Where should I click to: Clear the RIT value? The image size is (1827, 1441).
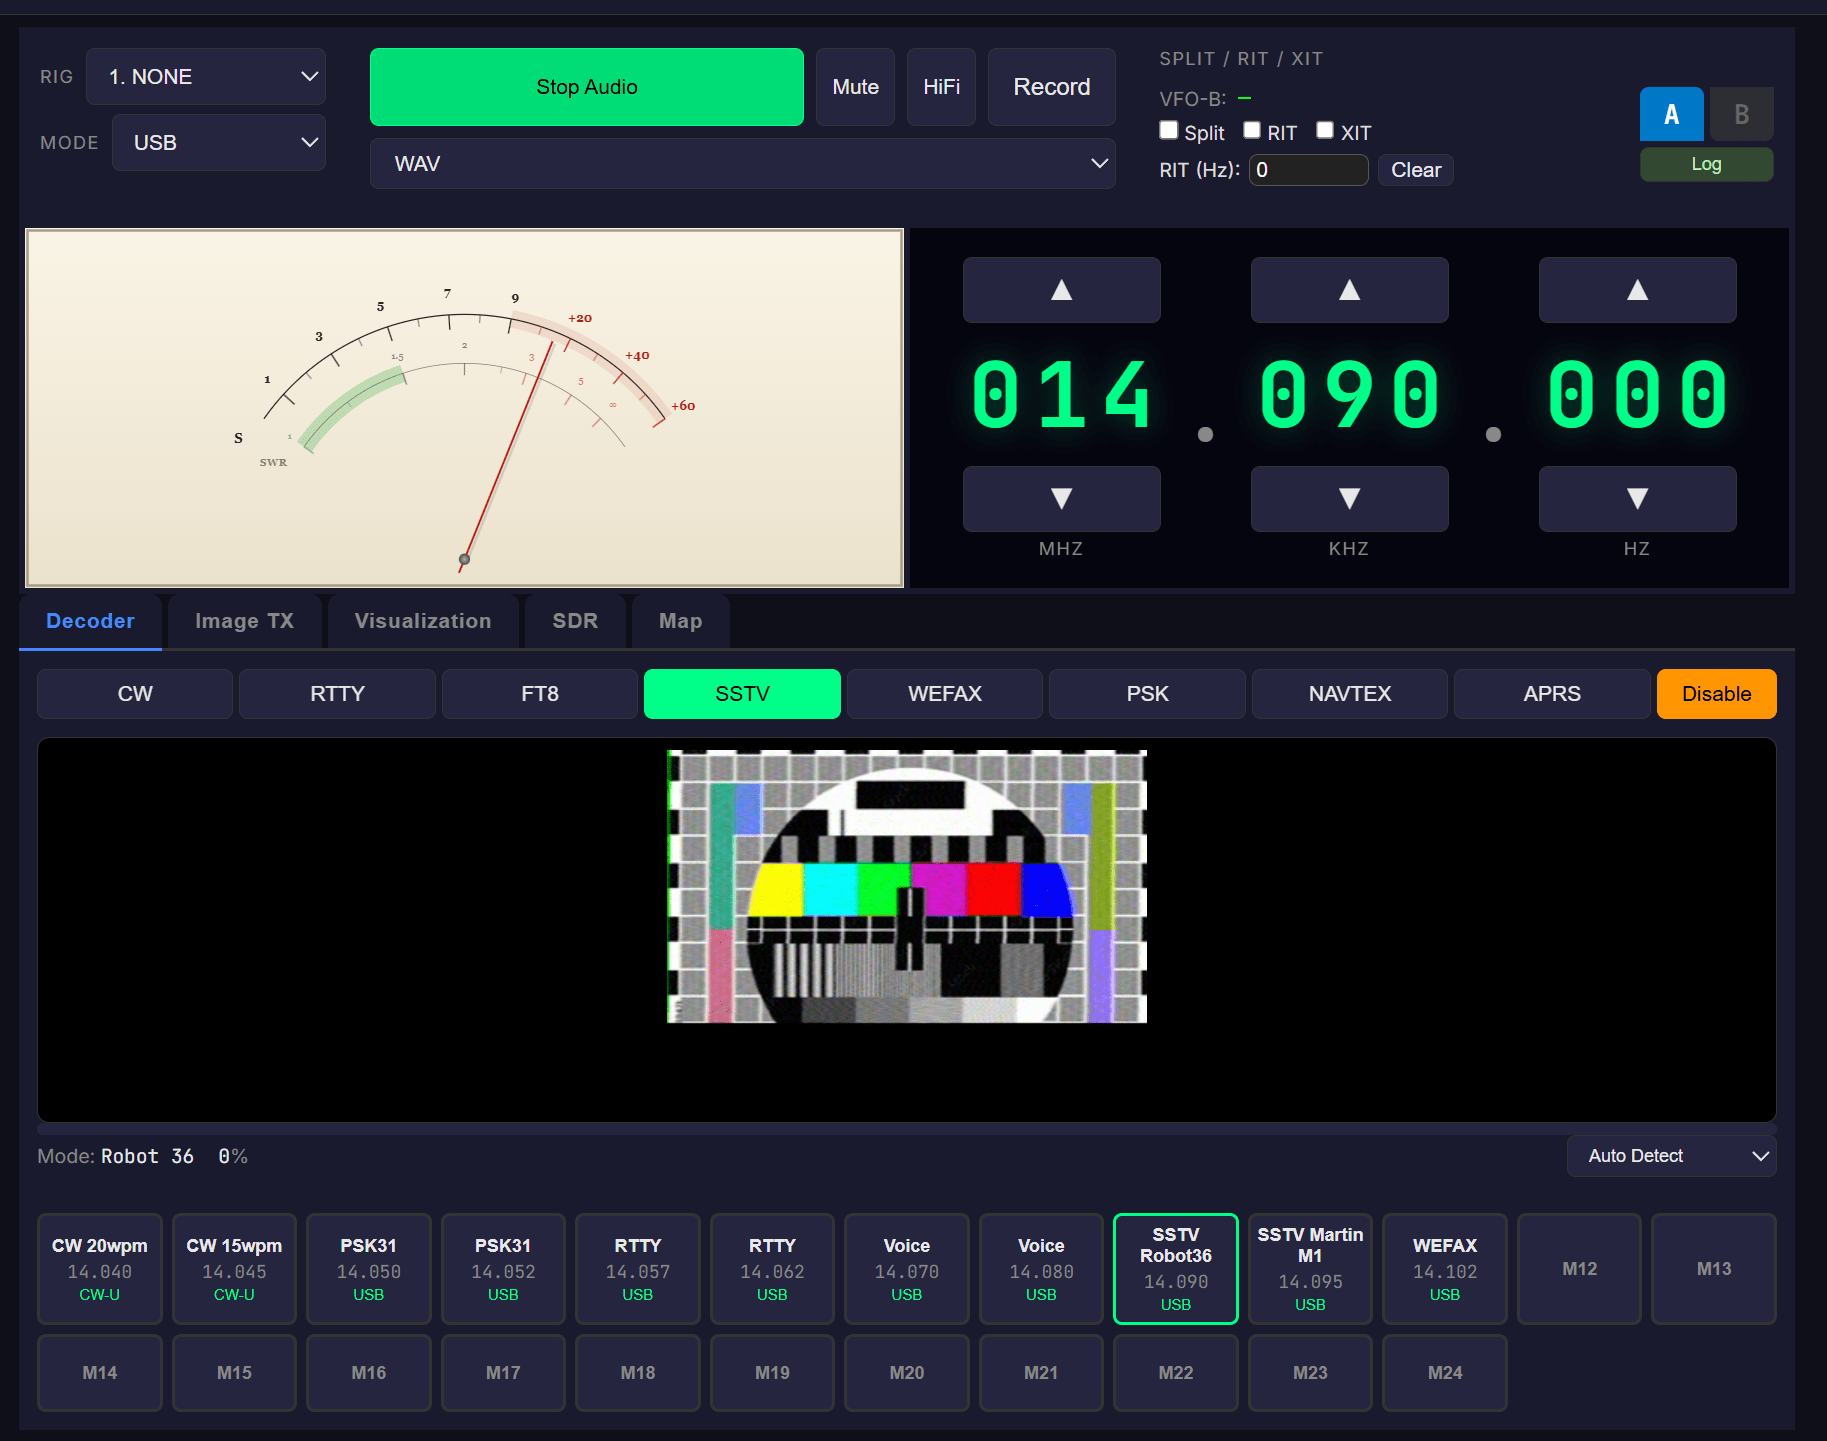pos(1416,170)
